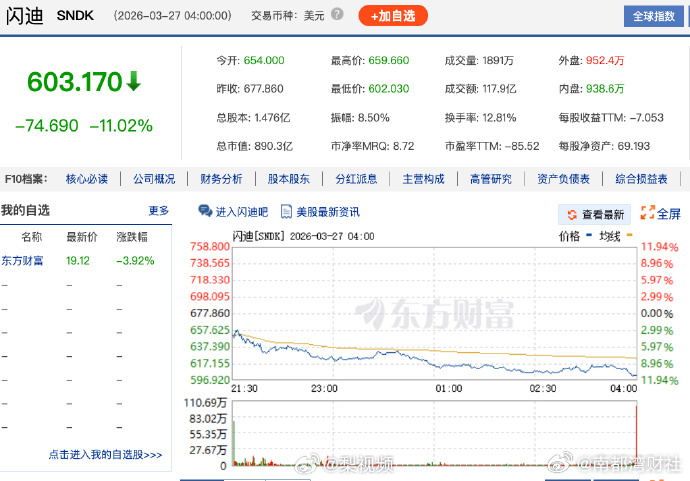690x481 pixels.
Task: Open the 进入闪迪吧 link
Action: [x=242, y=212]
